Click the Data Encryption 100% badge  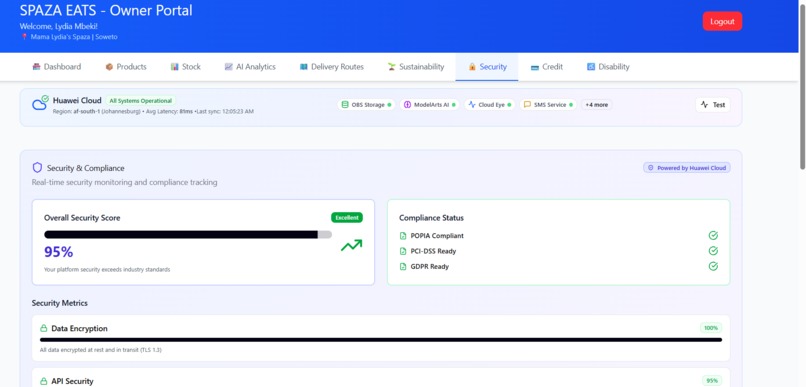click(711, 328)
